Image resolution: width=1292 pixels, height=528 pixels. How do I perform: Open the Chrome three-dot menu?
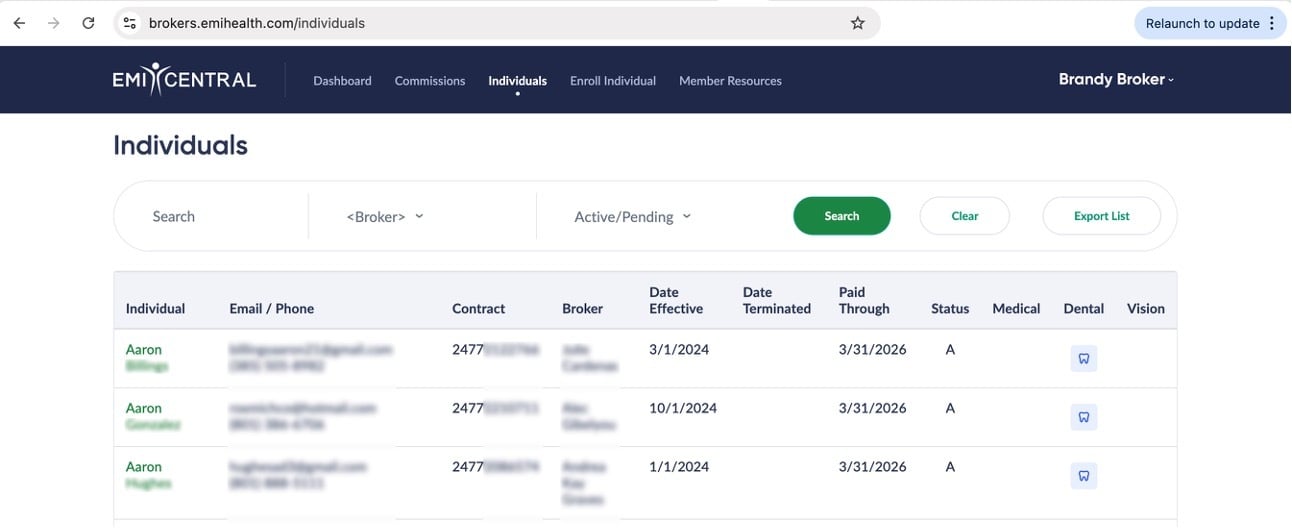(x=1272, y=23)
